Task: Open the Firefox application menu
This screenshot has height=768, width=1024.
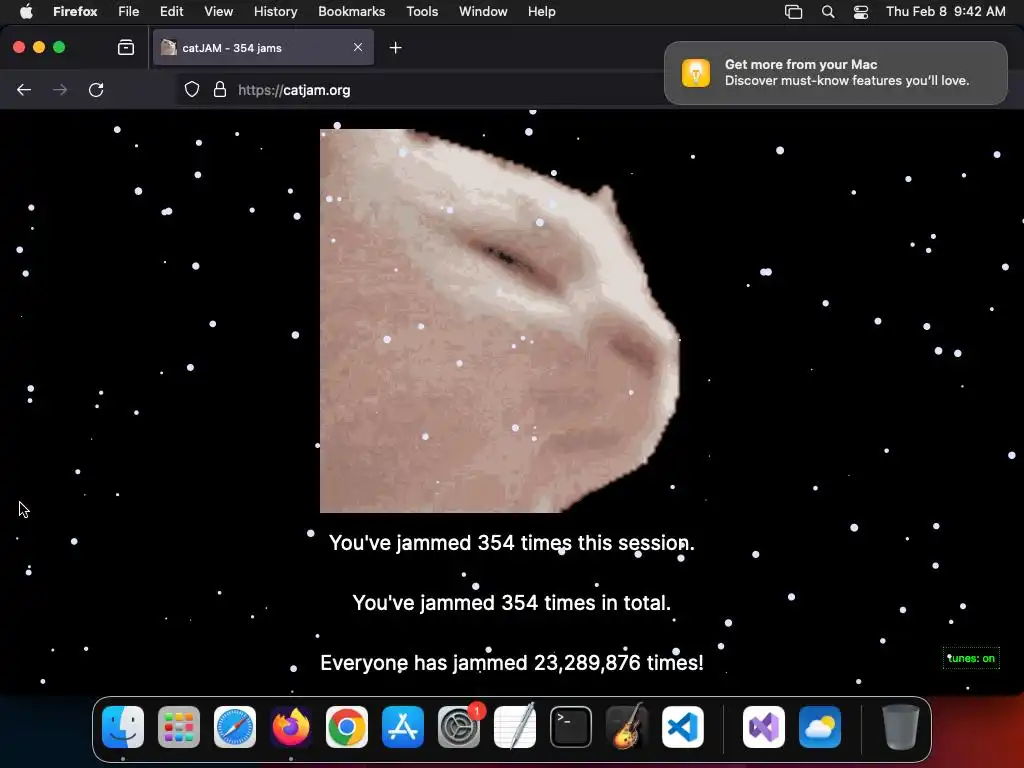Action: coord(75,11)
